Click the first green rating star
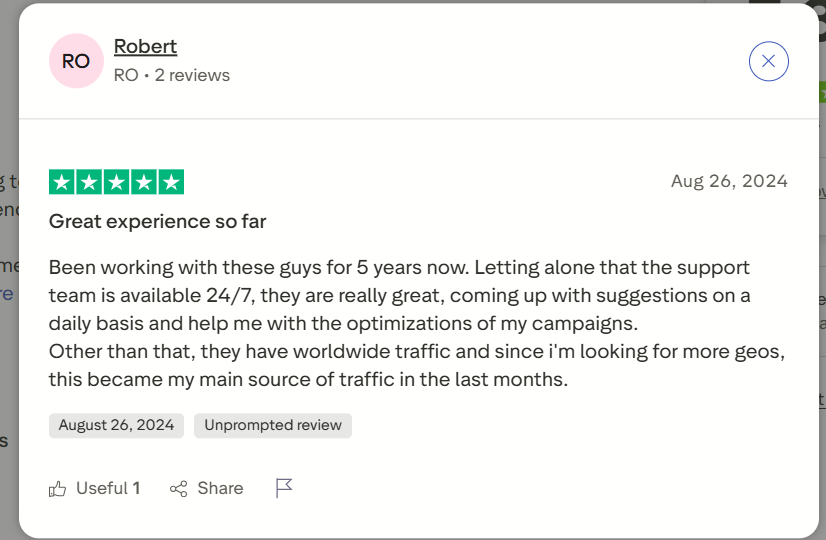826x540 pixels. [x=62, y=182]
